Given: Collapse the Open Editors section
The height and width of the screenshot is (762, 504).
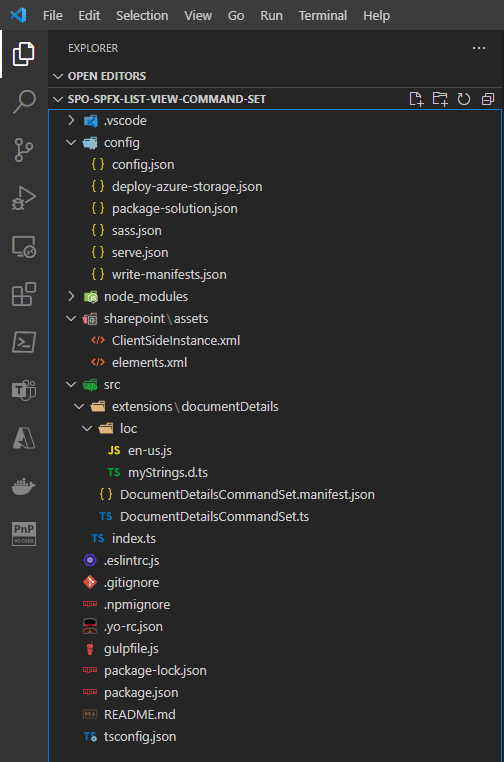Looking at the screenshot, I should [275, 76].
